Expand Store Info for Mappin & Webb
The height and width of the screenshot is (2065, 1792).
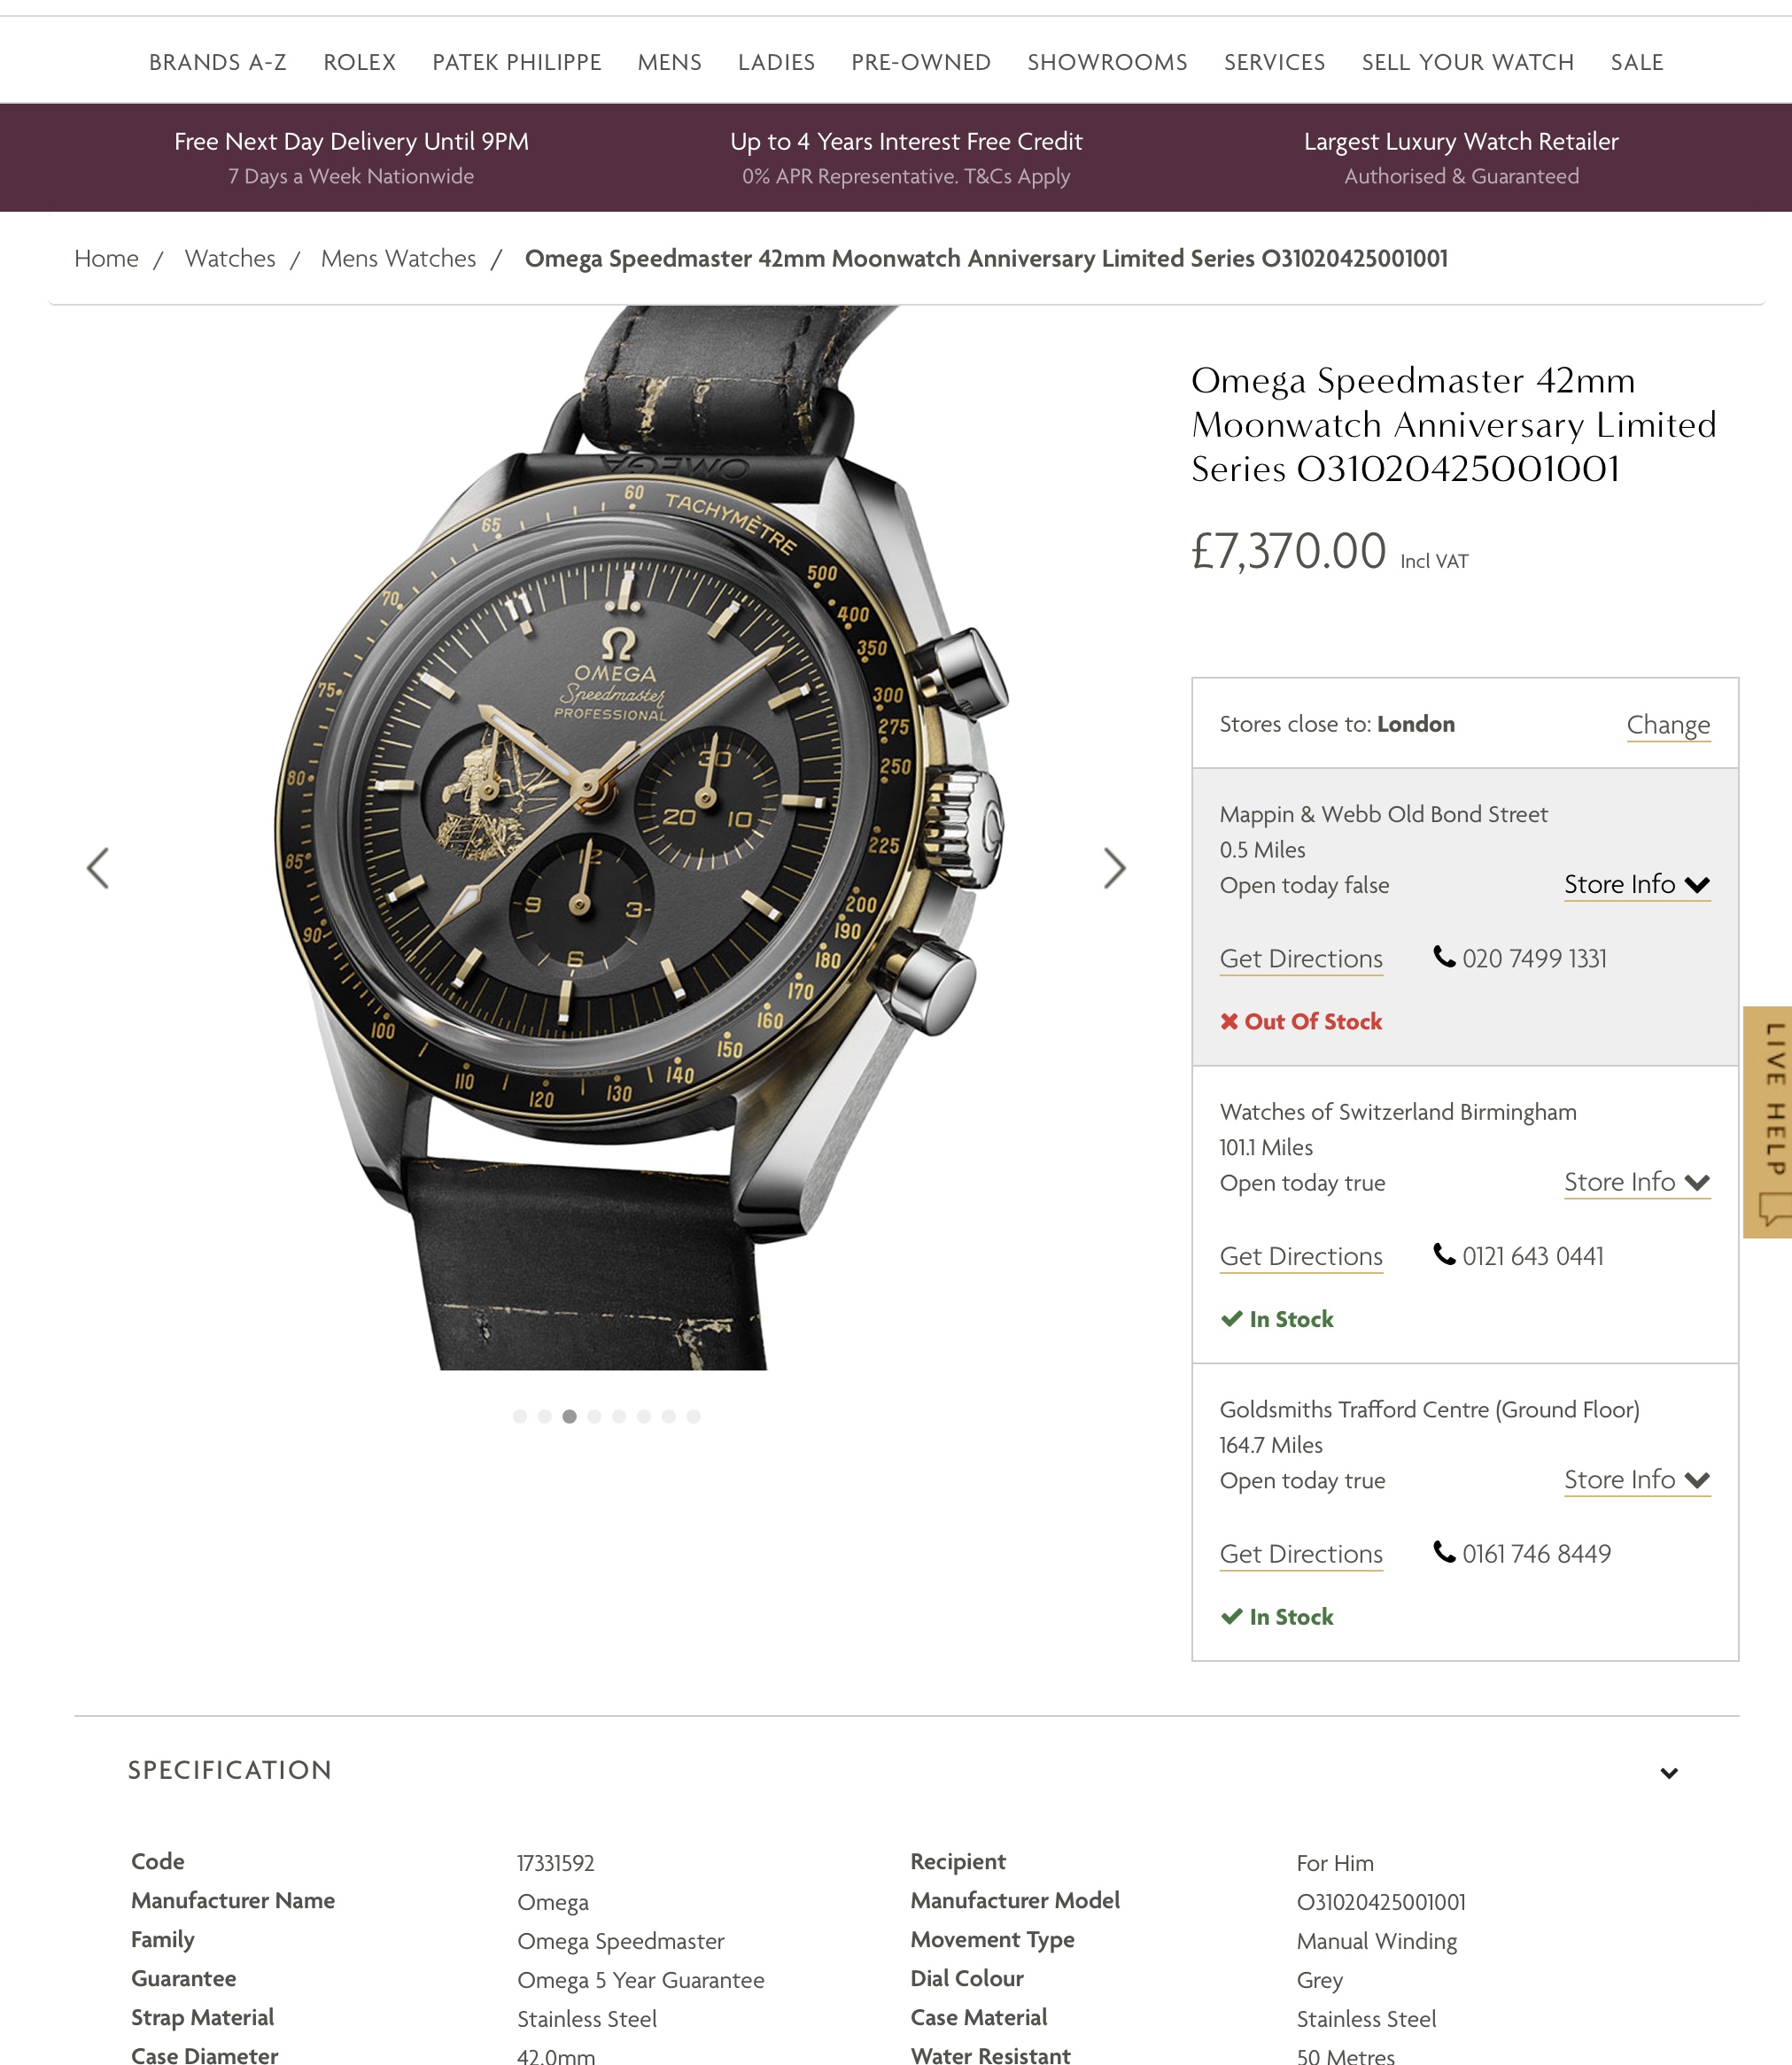click(x=1637, y=885)
